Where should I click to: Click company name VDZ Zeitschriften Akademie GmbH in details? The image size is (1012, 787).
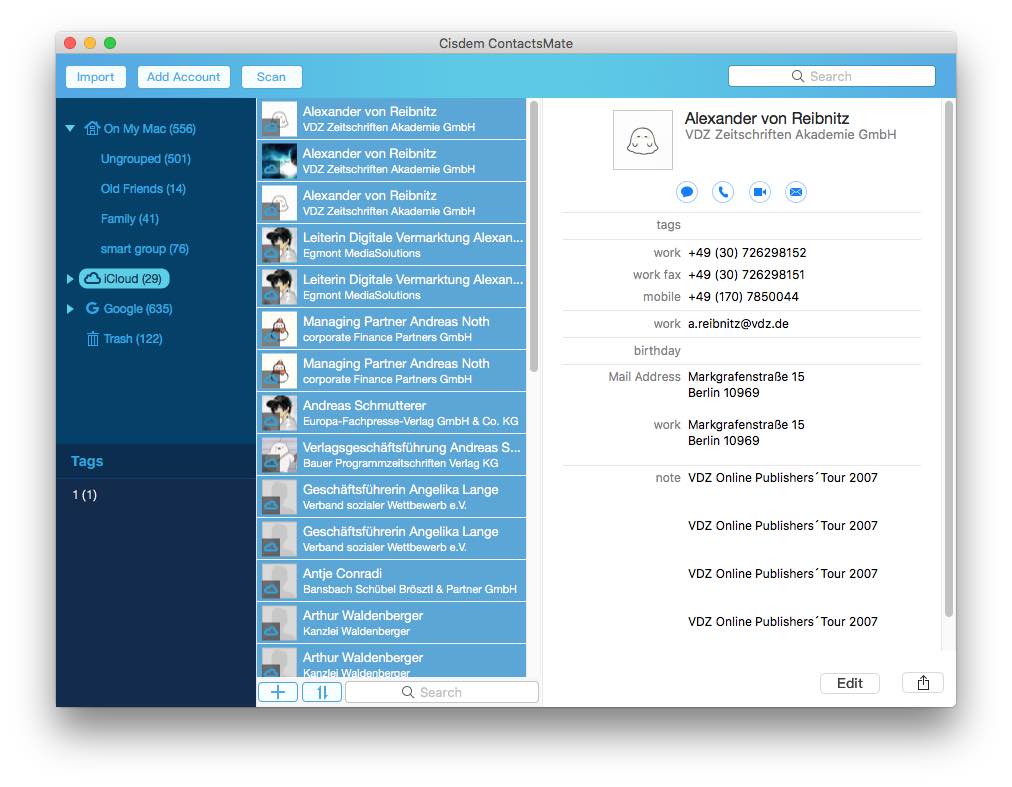point(791,134)
